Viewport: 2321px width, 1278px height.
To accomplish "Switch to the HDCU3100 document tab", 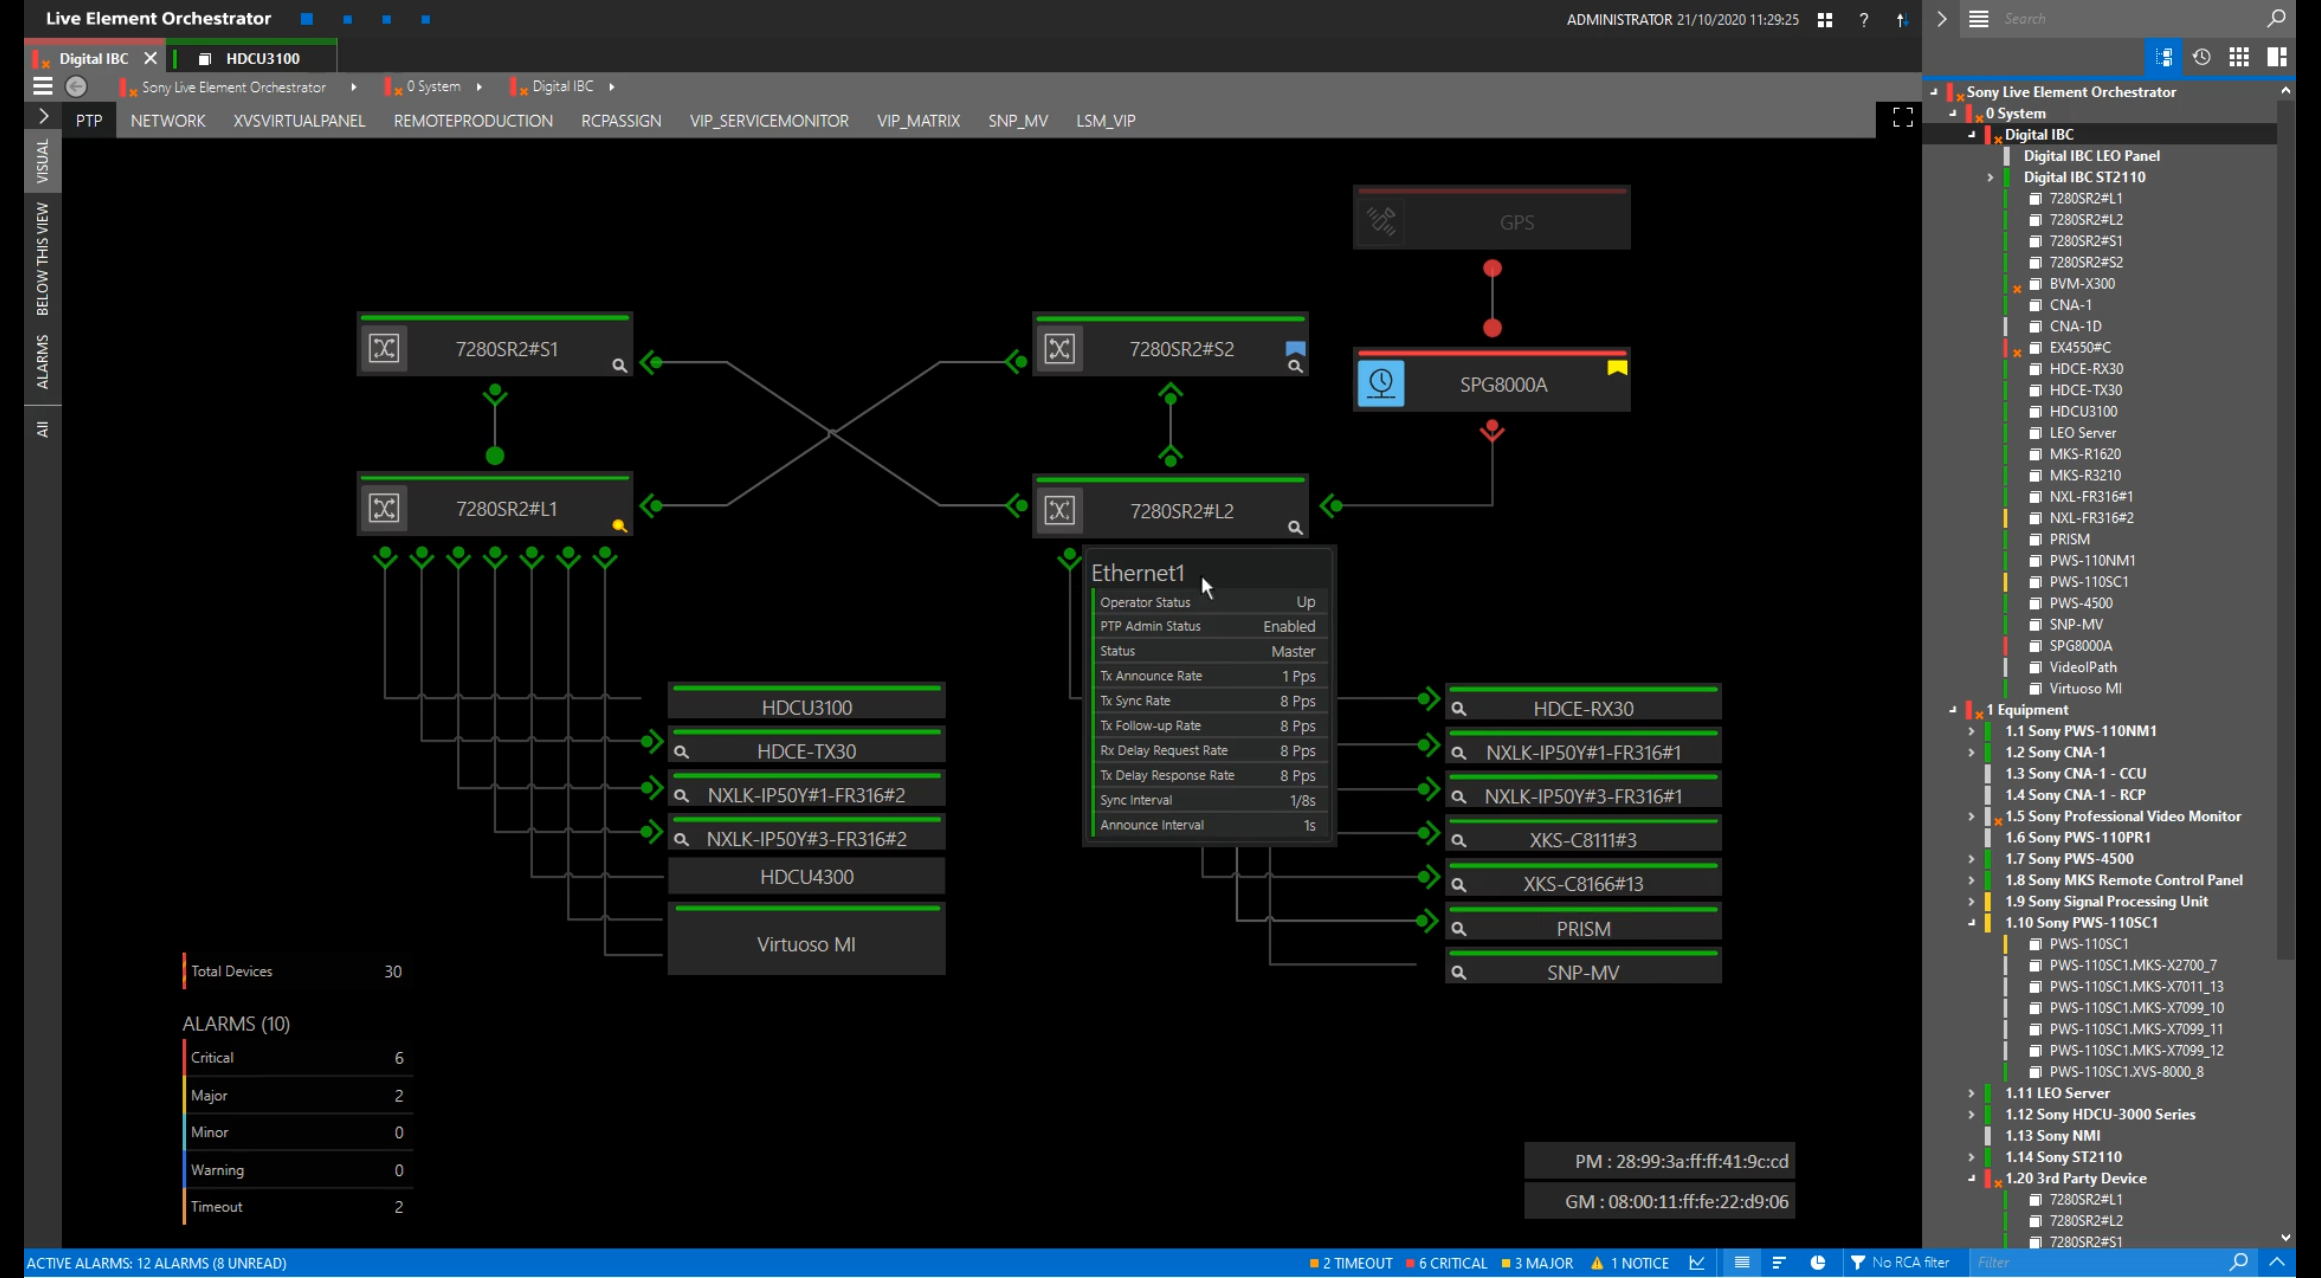I will (x=253, y=58).
